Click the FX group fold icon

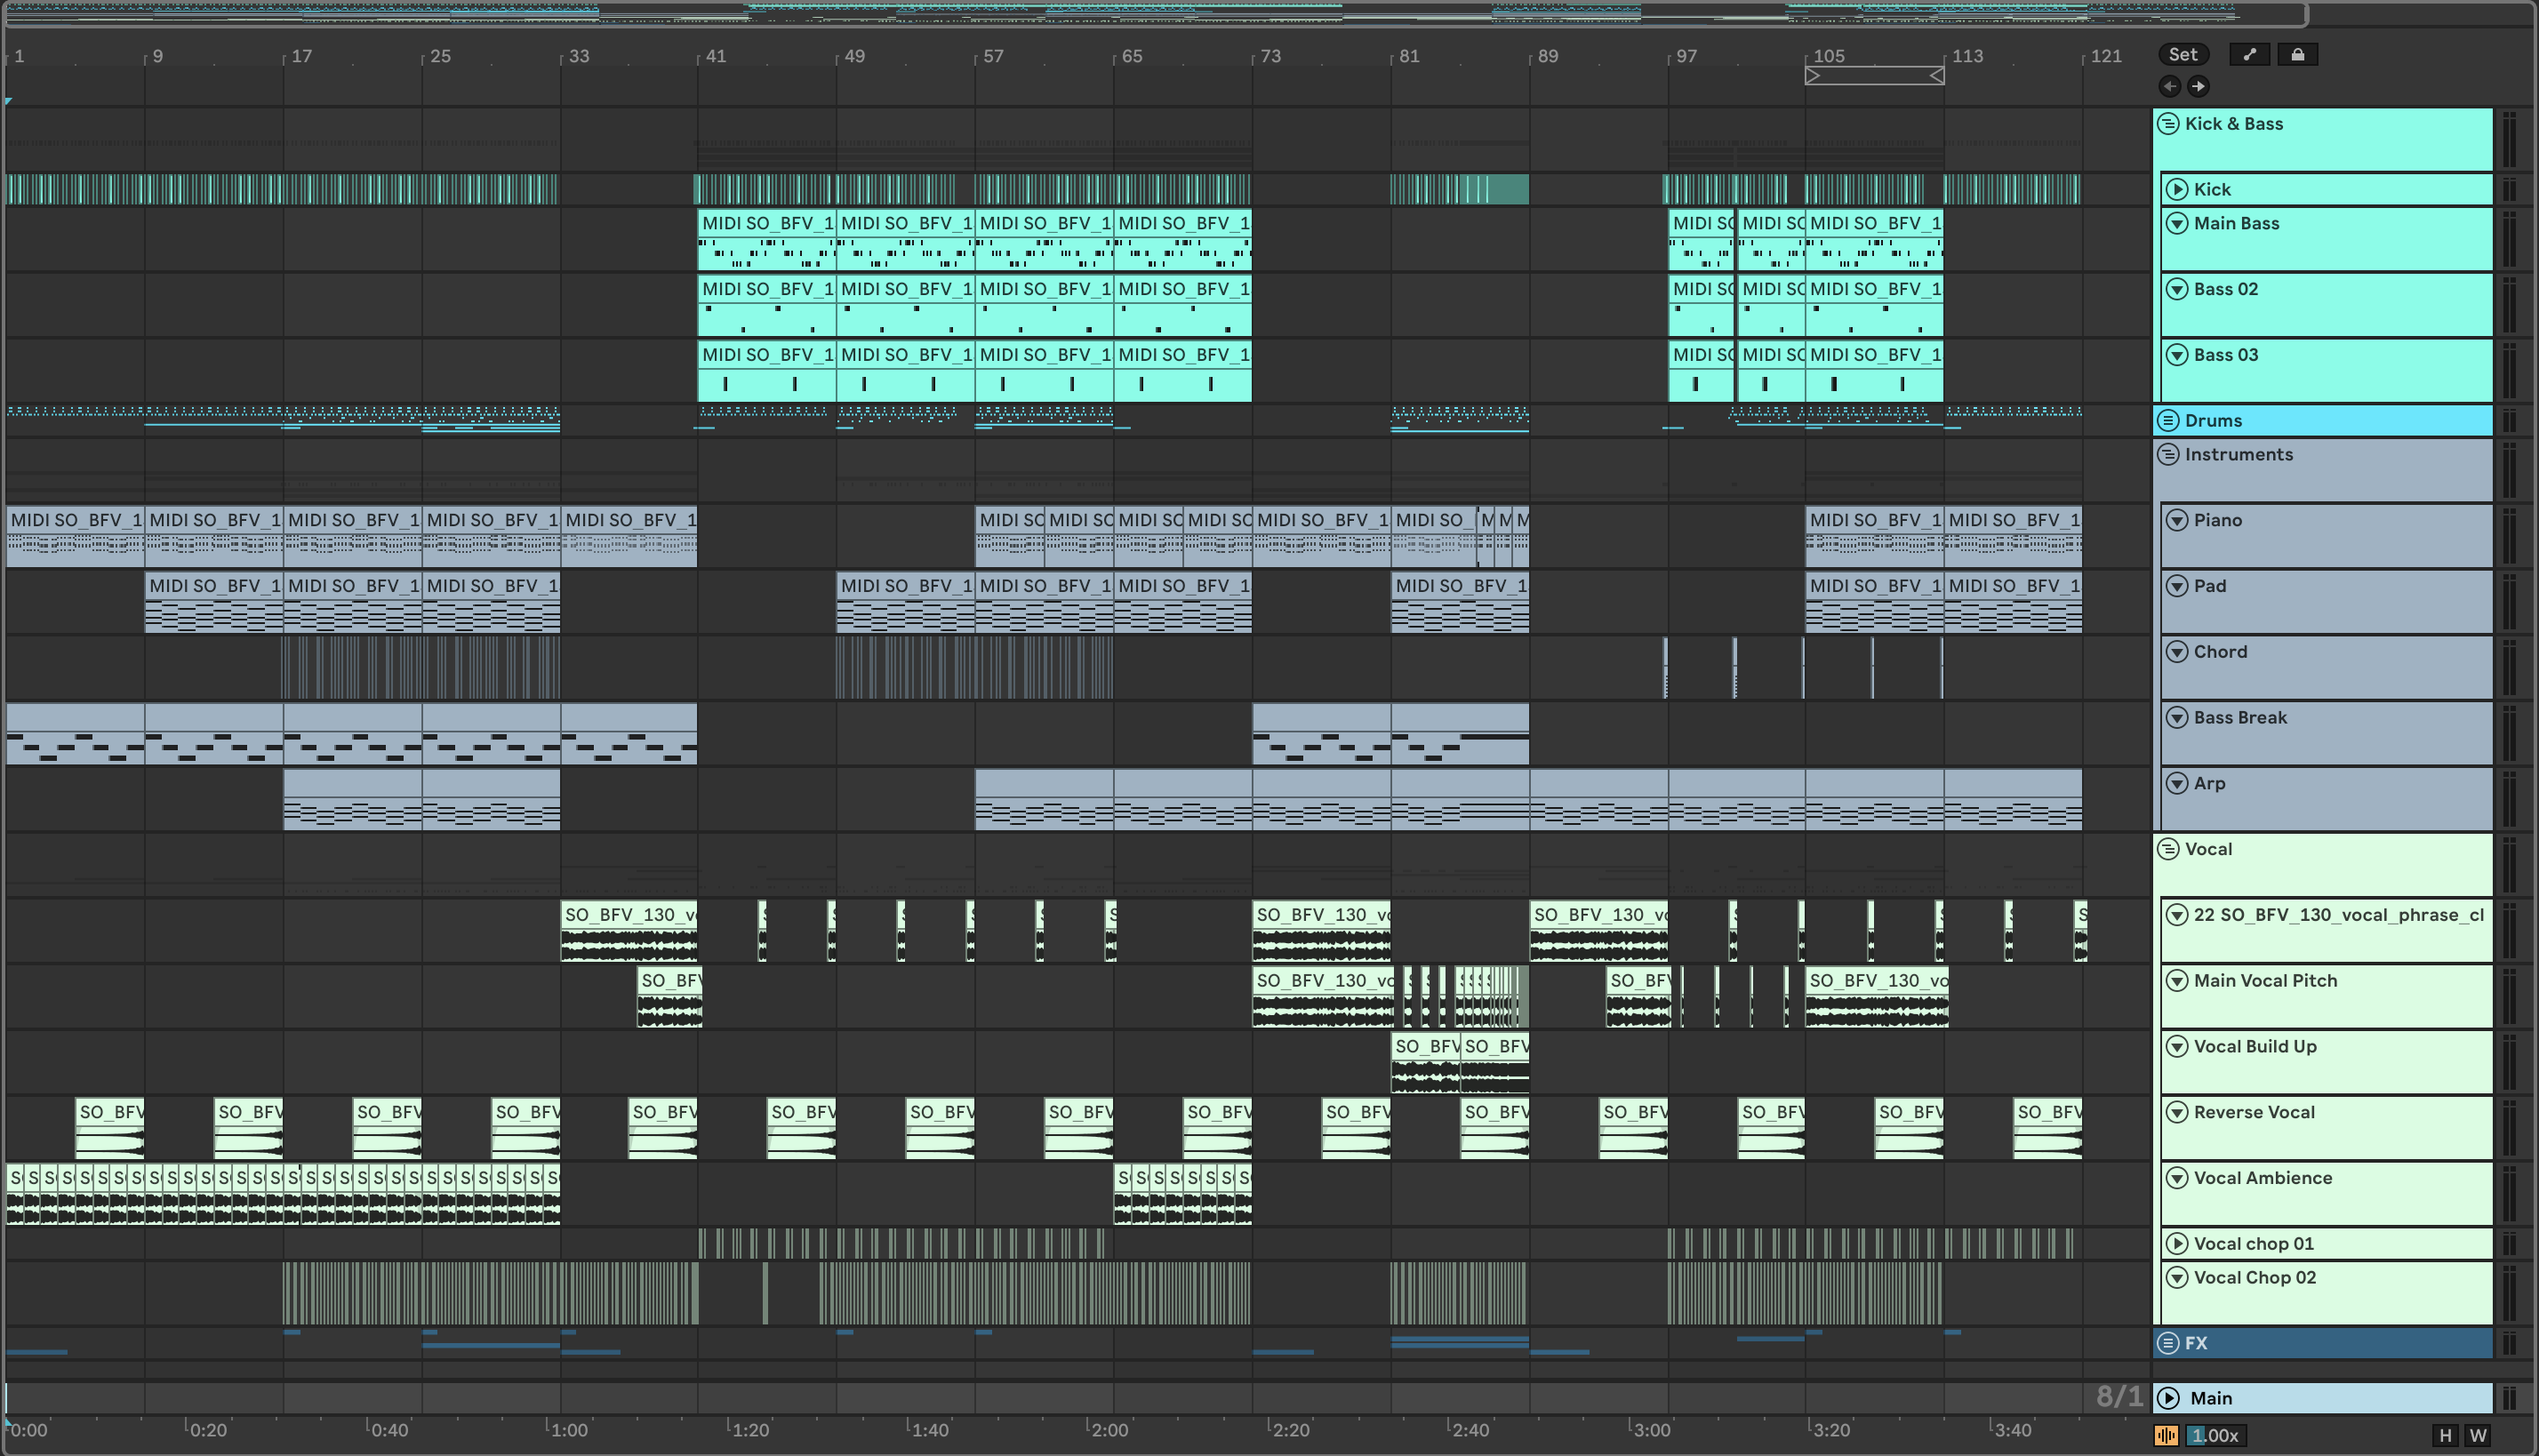click(x=2168, y=1344)
